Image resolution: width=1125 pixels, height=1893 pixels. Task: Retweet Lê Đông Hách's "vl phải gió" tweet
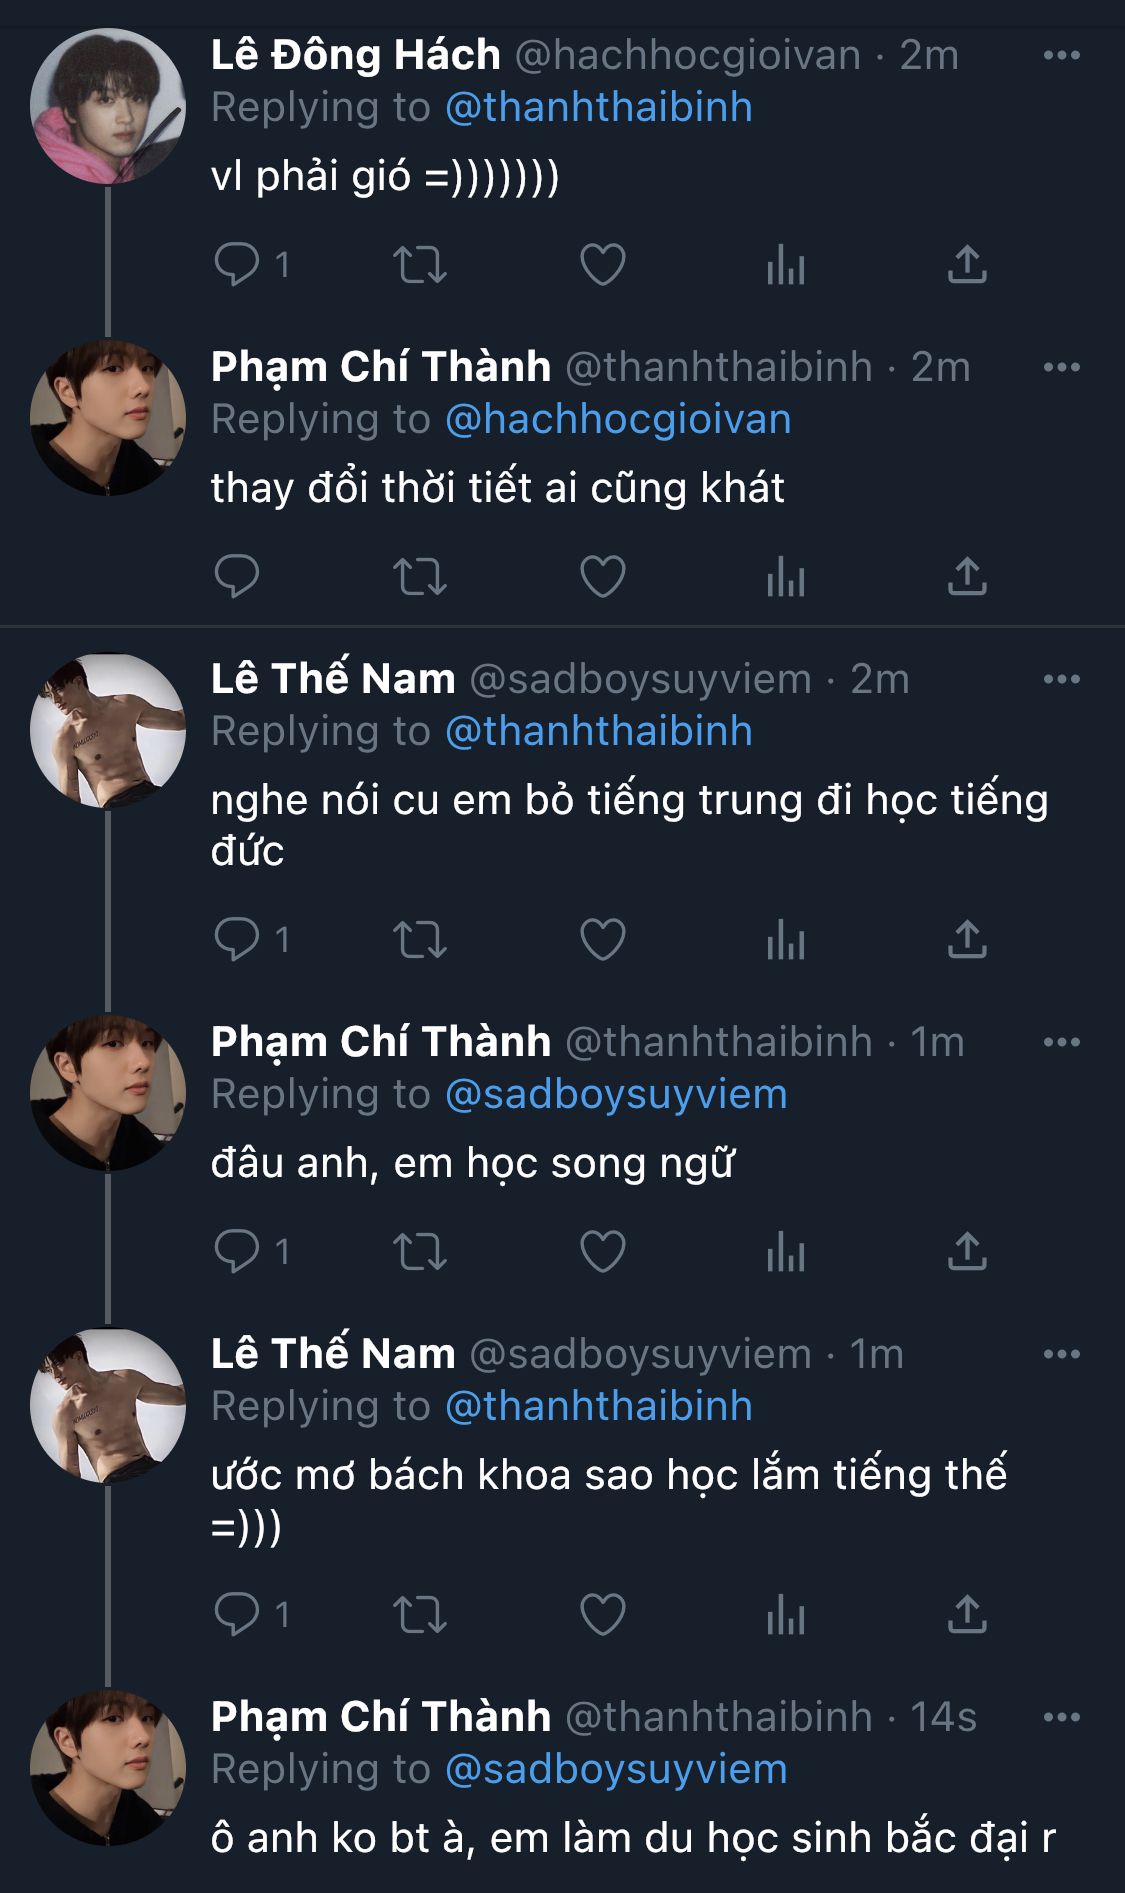(x=419, y=265)
